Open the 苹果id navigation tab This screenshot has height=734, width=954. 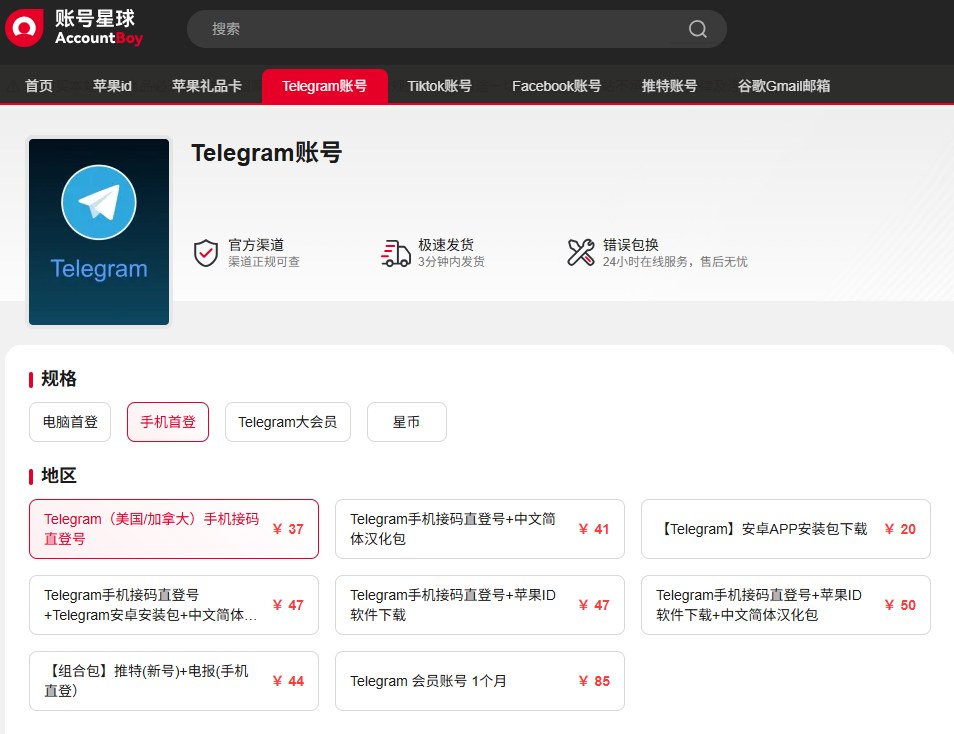point(112,86)
